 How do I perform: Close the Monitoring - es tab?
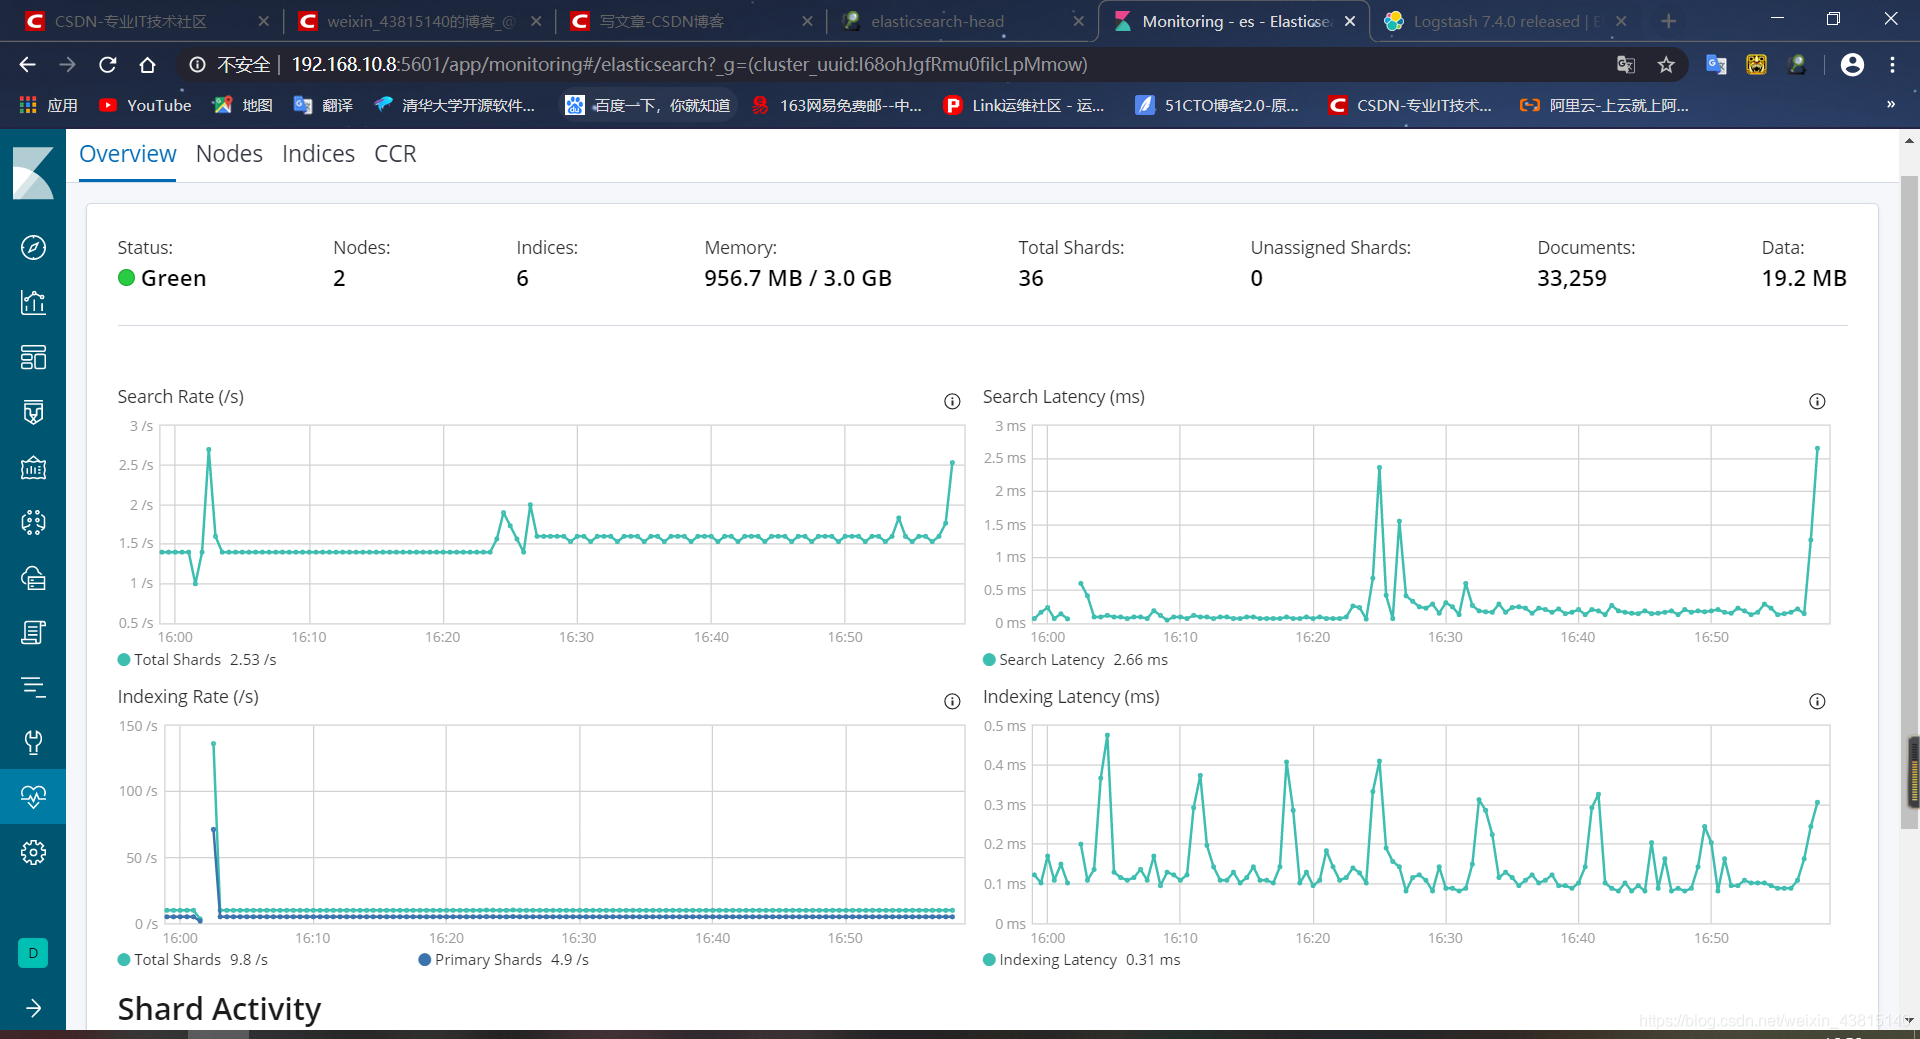coord(1350,21)
